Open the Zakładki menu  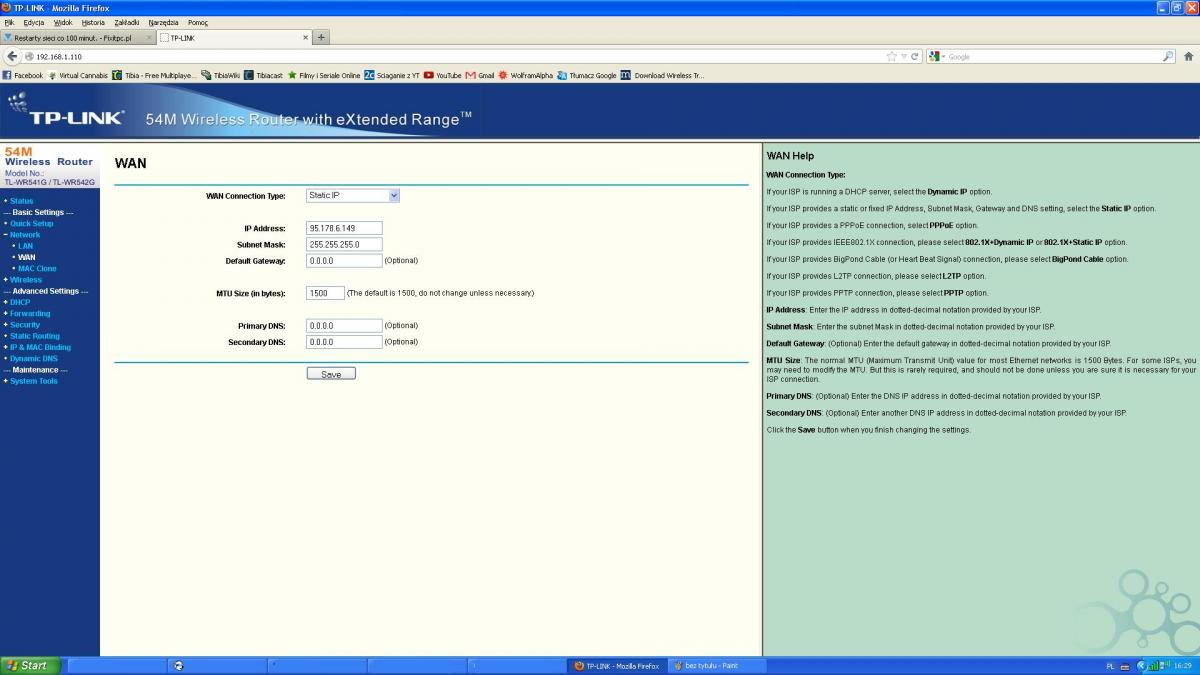(x=127, y=22)
